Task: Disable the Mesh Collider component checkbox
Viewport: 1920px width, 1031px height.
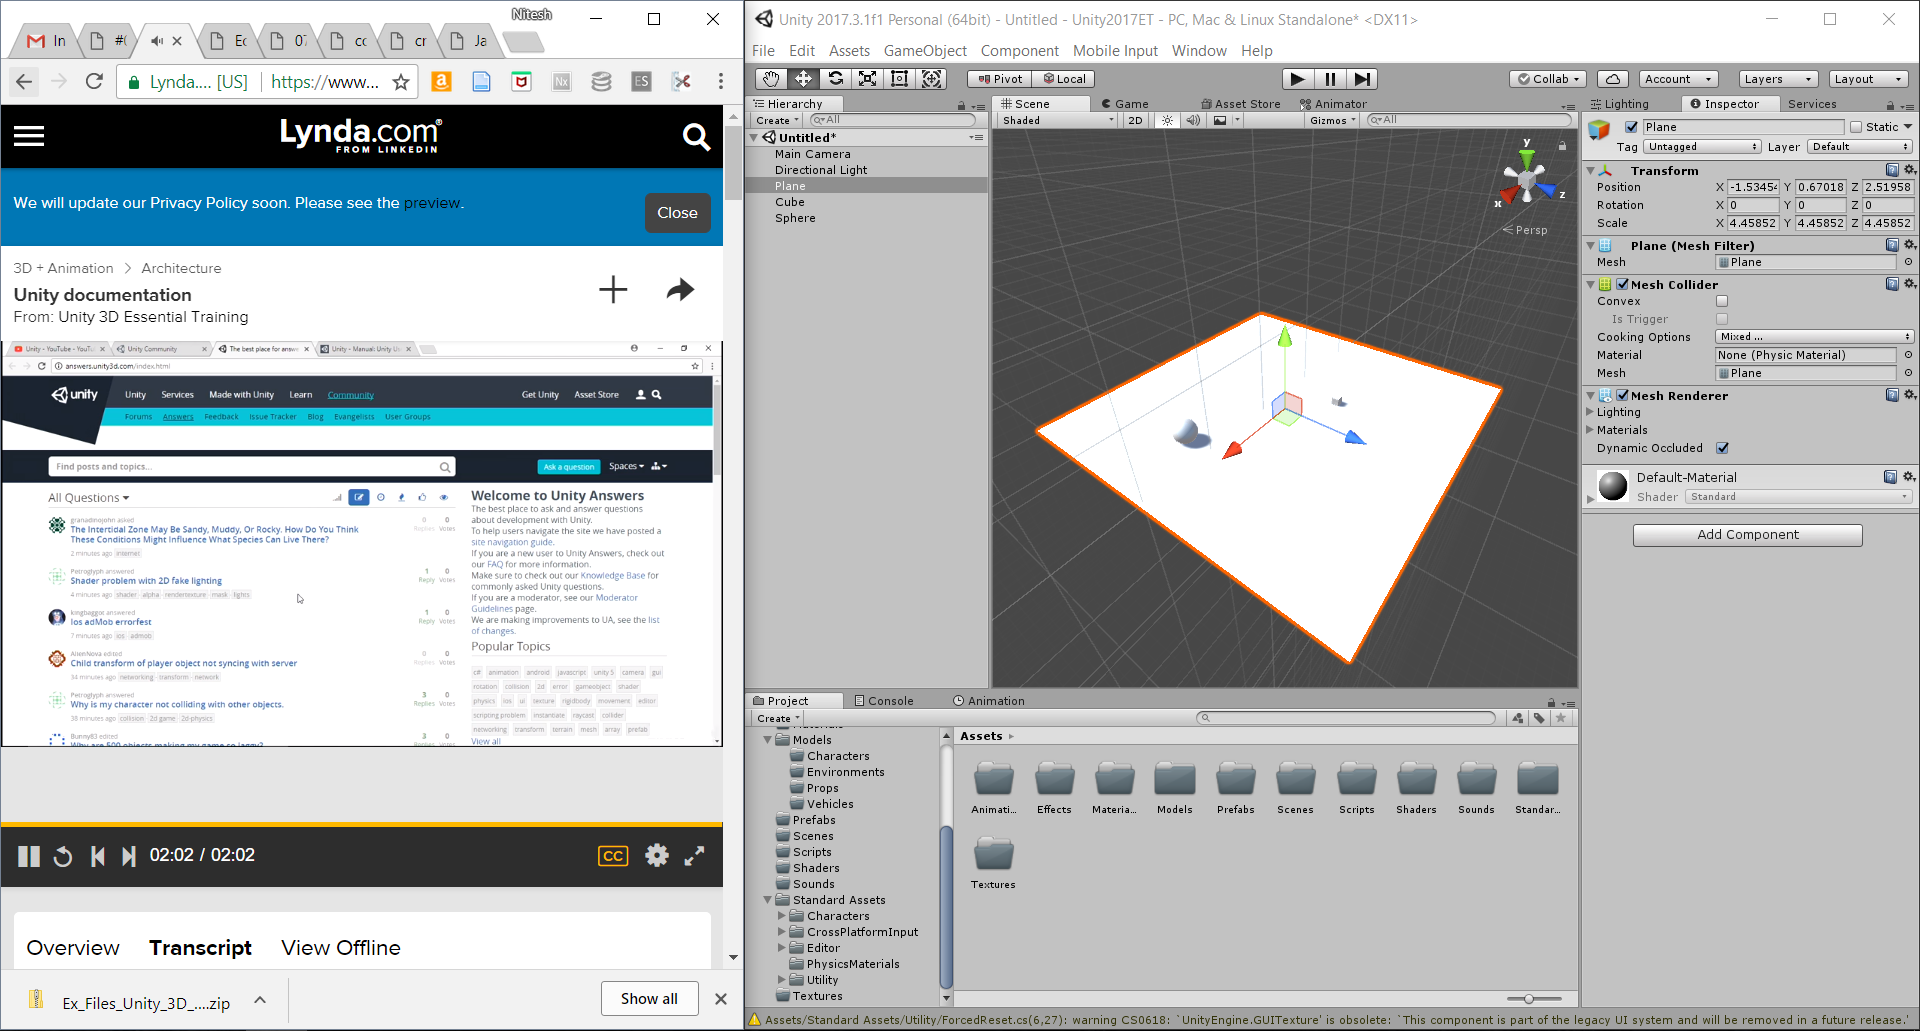Action: [1623, 284]
